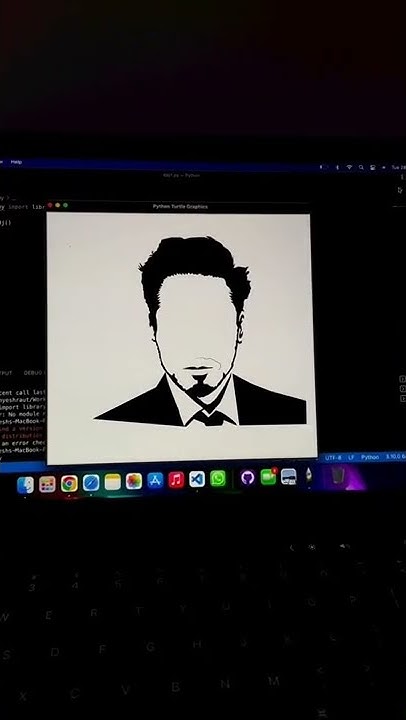This screenshot has width=406, height=720.
Task: Open the Wi-Fi menu bar icon
Action: 349,167
